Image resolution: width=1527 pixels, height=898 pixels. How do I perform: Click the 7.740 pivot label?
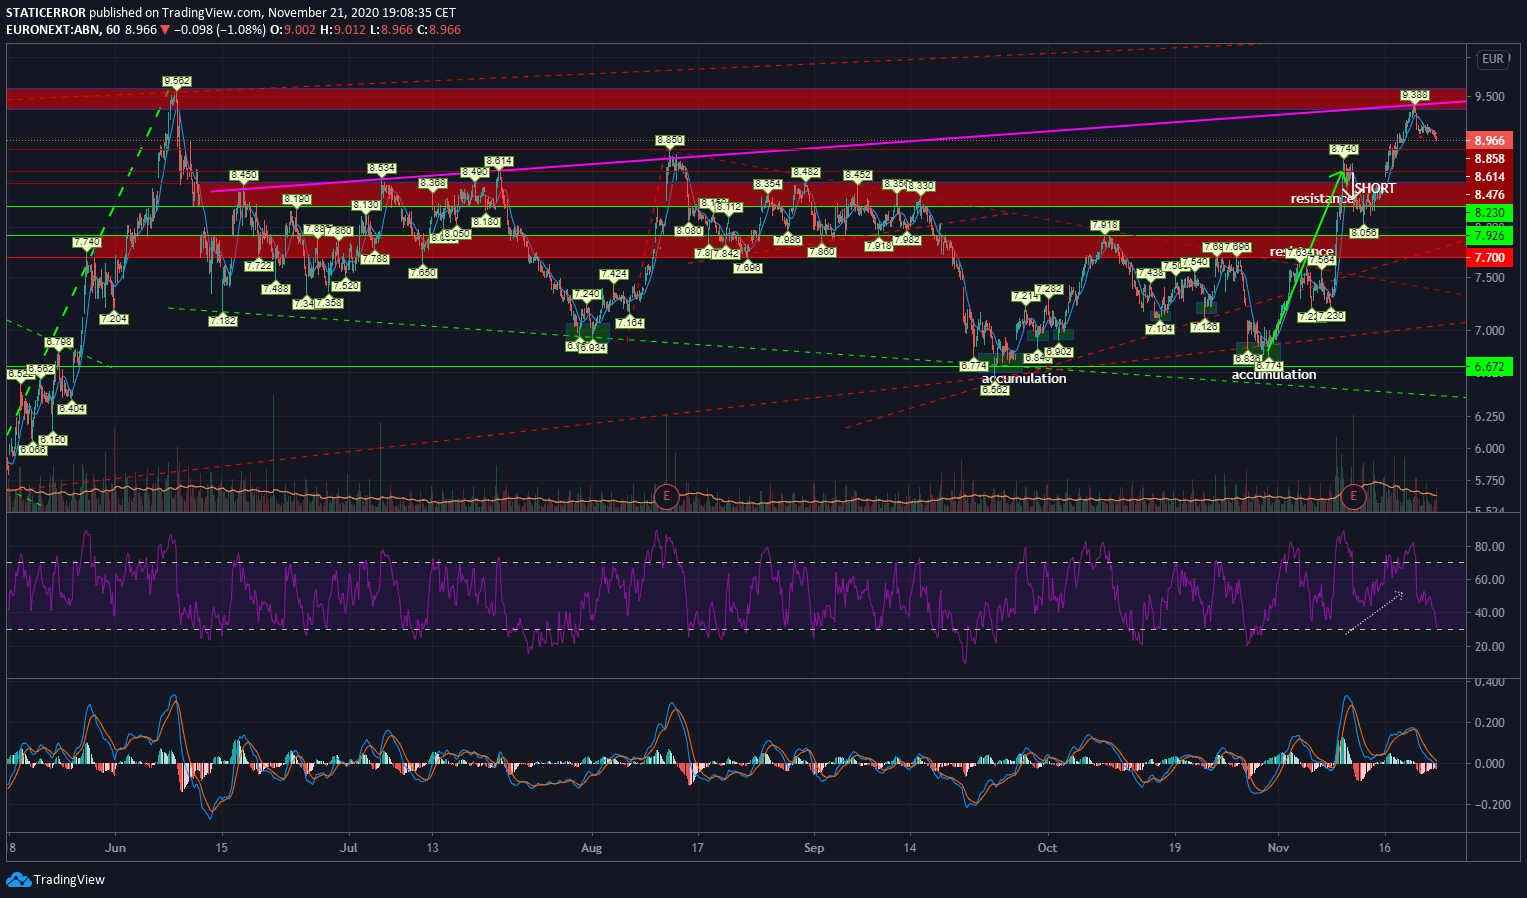click(x=86, y=242)
